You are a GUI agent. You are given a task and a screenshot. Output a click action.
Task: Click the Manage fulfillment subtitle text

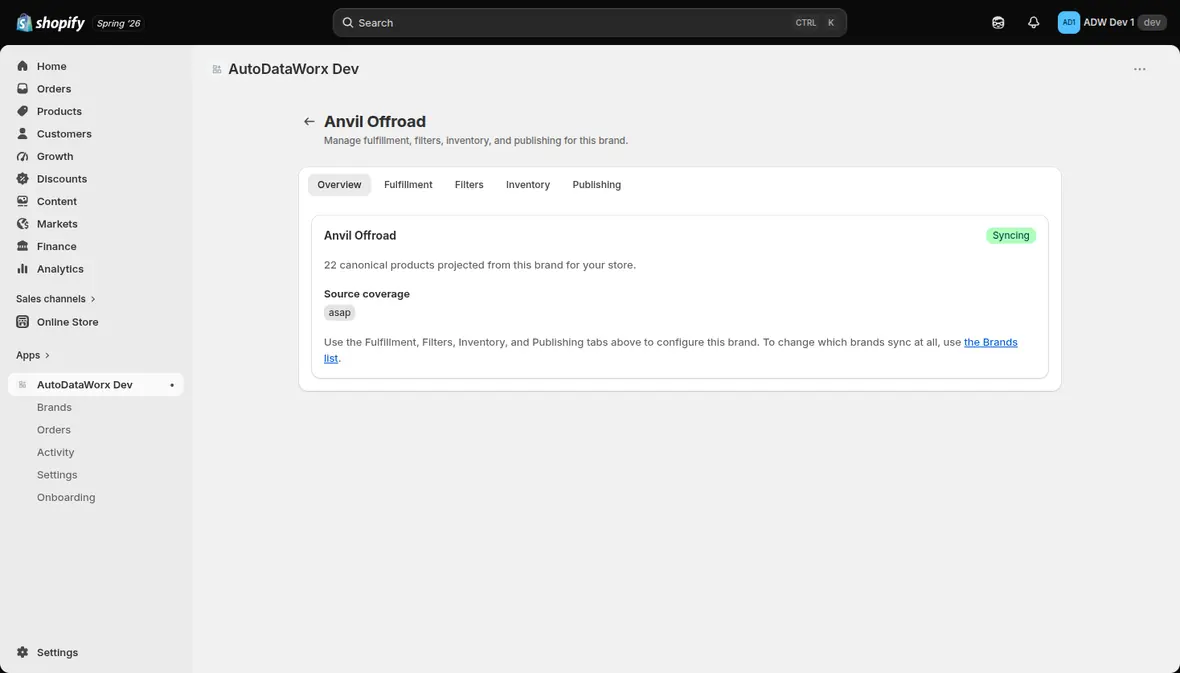pos(476,141)
